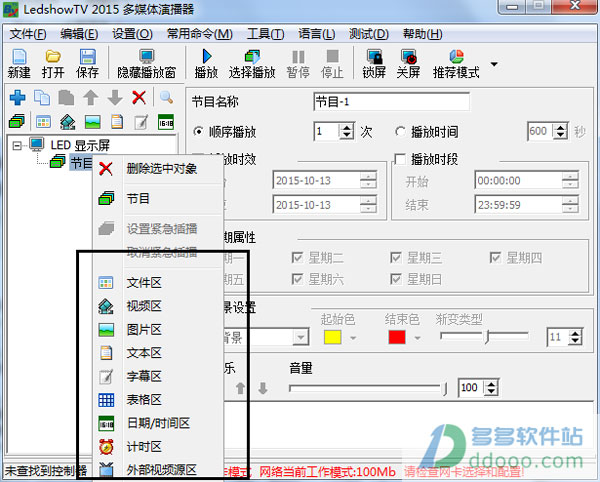The width and height of the screenshot is (600, 482).
Task: Select LED 显示屏 in the tree
Action: [80, 145]
